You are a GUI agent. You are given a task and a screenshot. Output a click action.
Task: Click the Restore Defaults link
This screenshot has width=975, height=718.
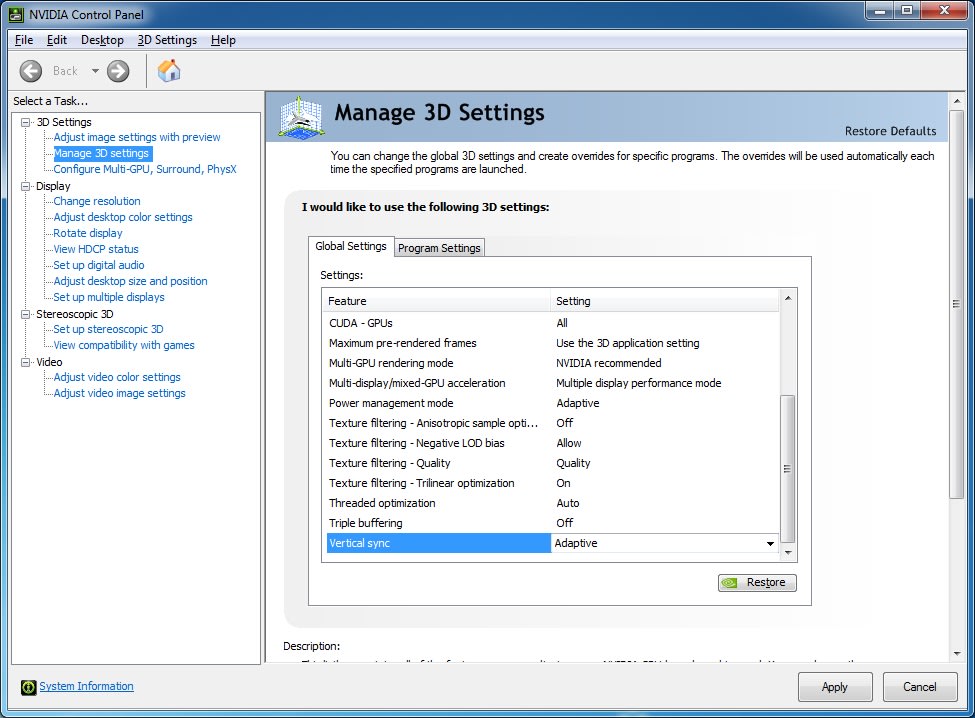[890, 131]
